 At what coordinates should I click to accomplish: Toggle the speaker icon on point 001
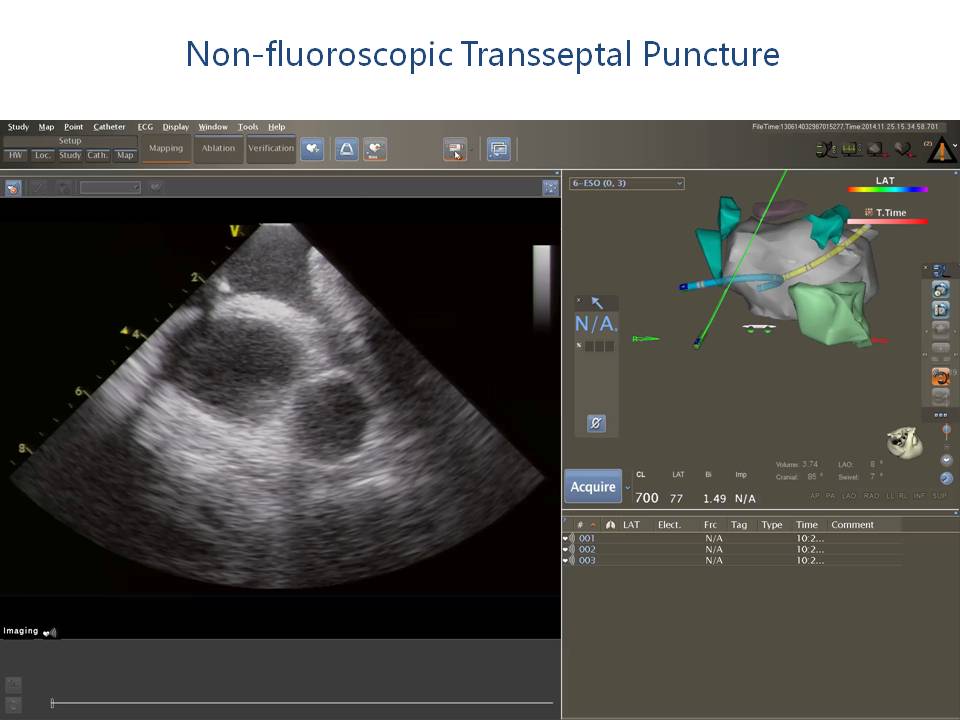coord(571,538)
